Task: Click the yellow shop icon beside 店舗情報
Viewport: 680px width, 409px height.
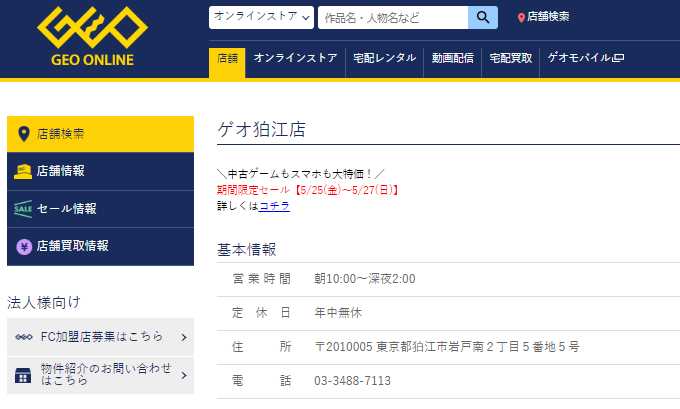Action: [23, 171]
